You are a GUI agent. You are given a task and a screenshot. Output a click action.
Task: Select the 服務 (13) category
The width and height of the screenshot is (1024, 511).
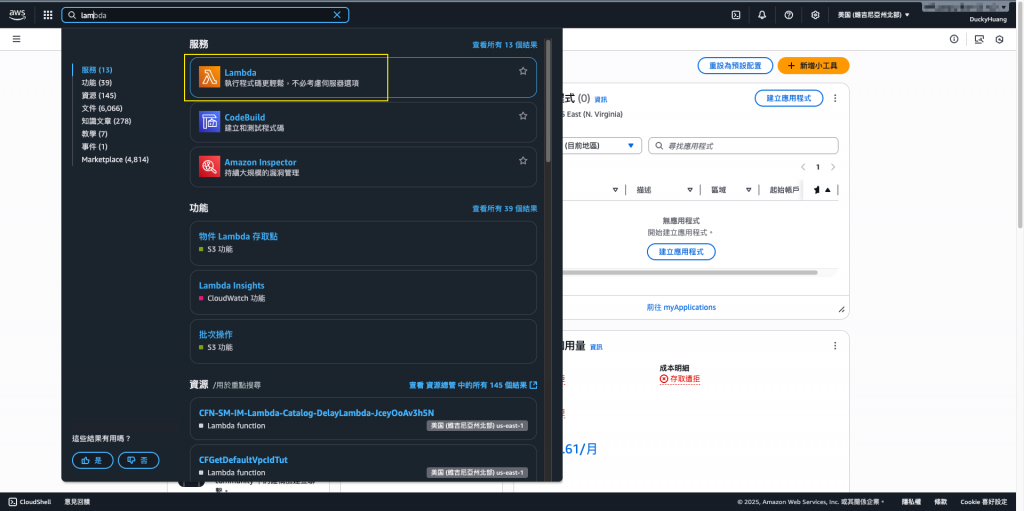click(x=97, y=70)
